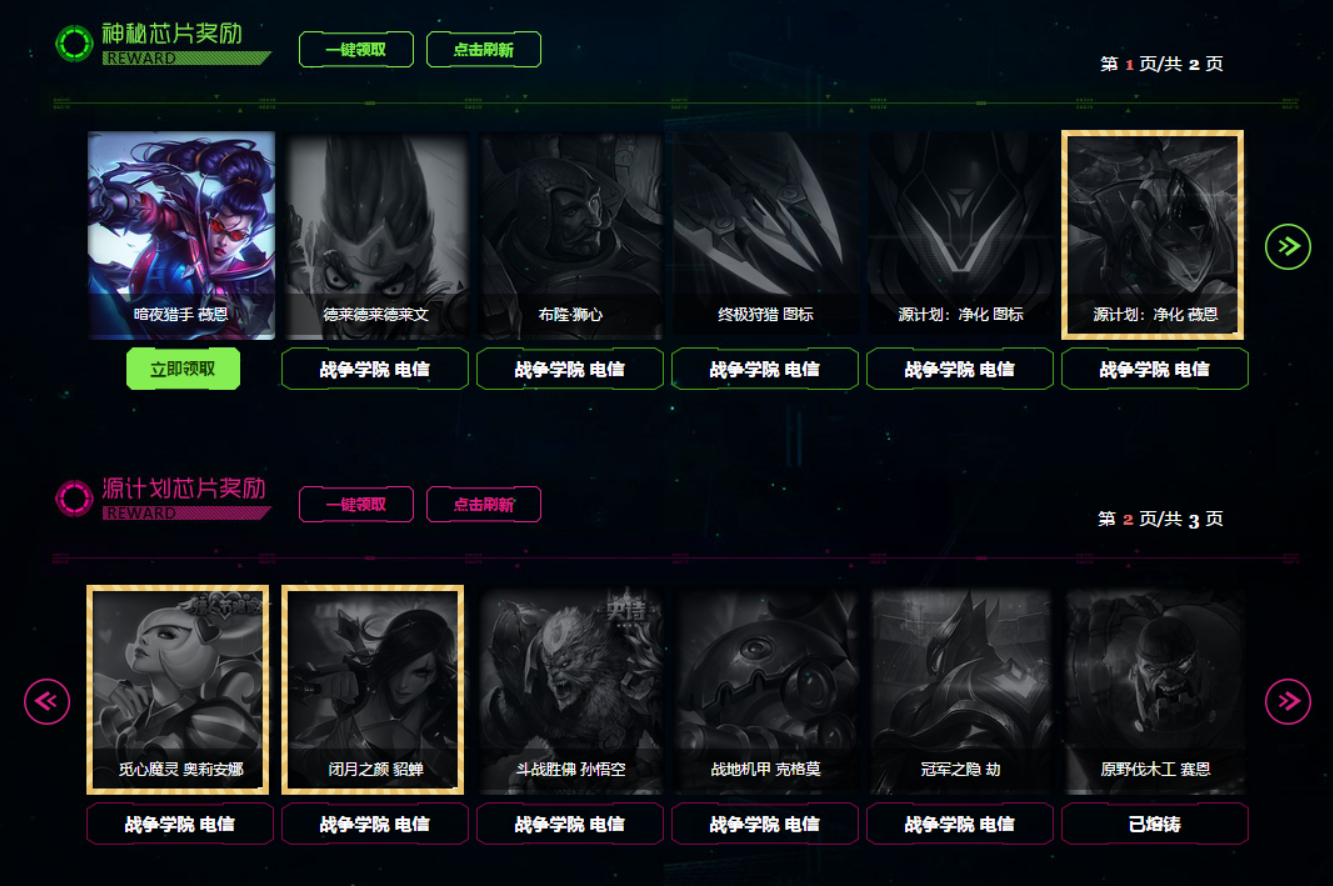Viewport: 1333px width, 886px height.
Task: Open 斗战胜佛 孙悟空 skin card
Action: click(570, 690)
